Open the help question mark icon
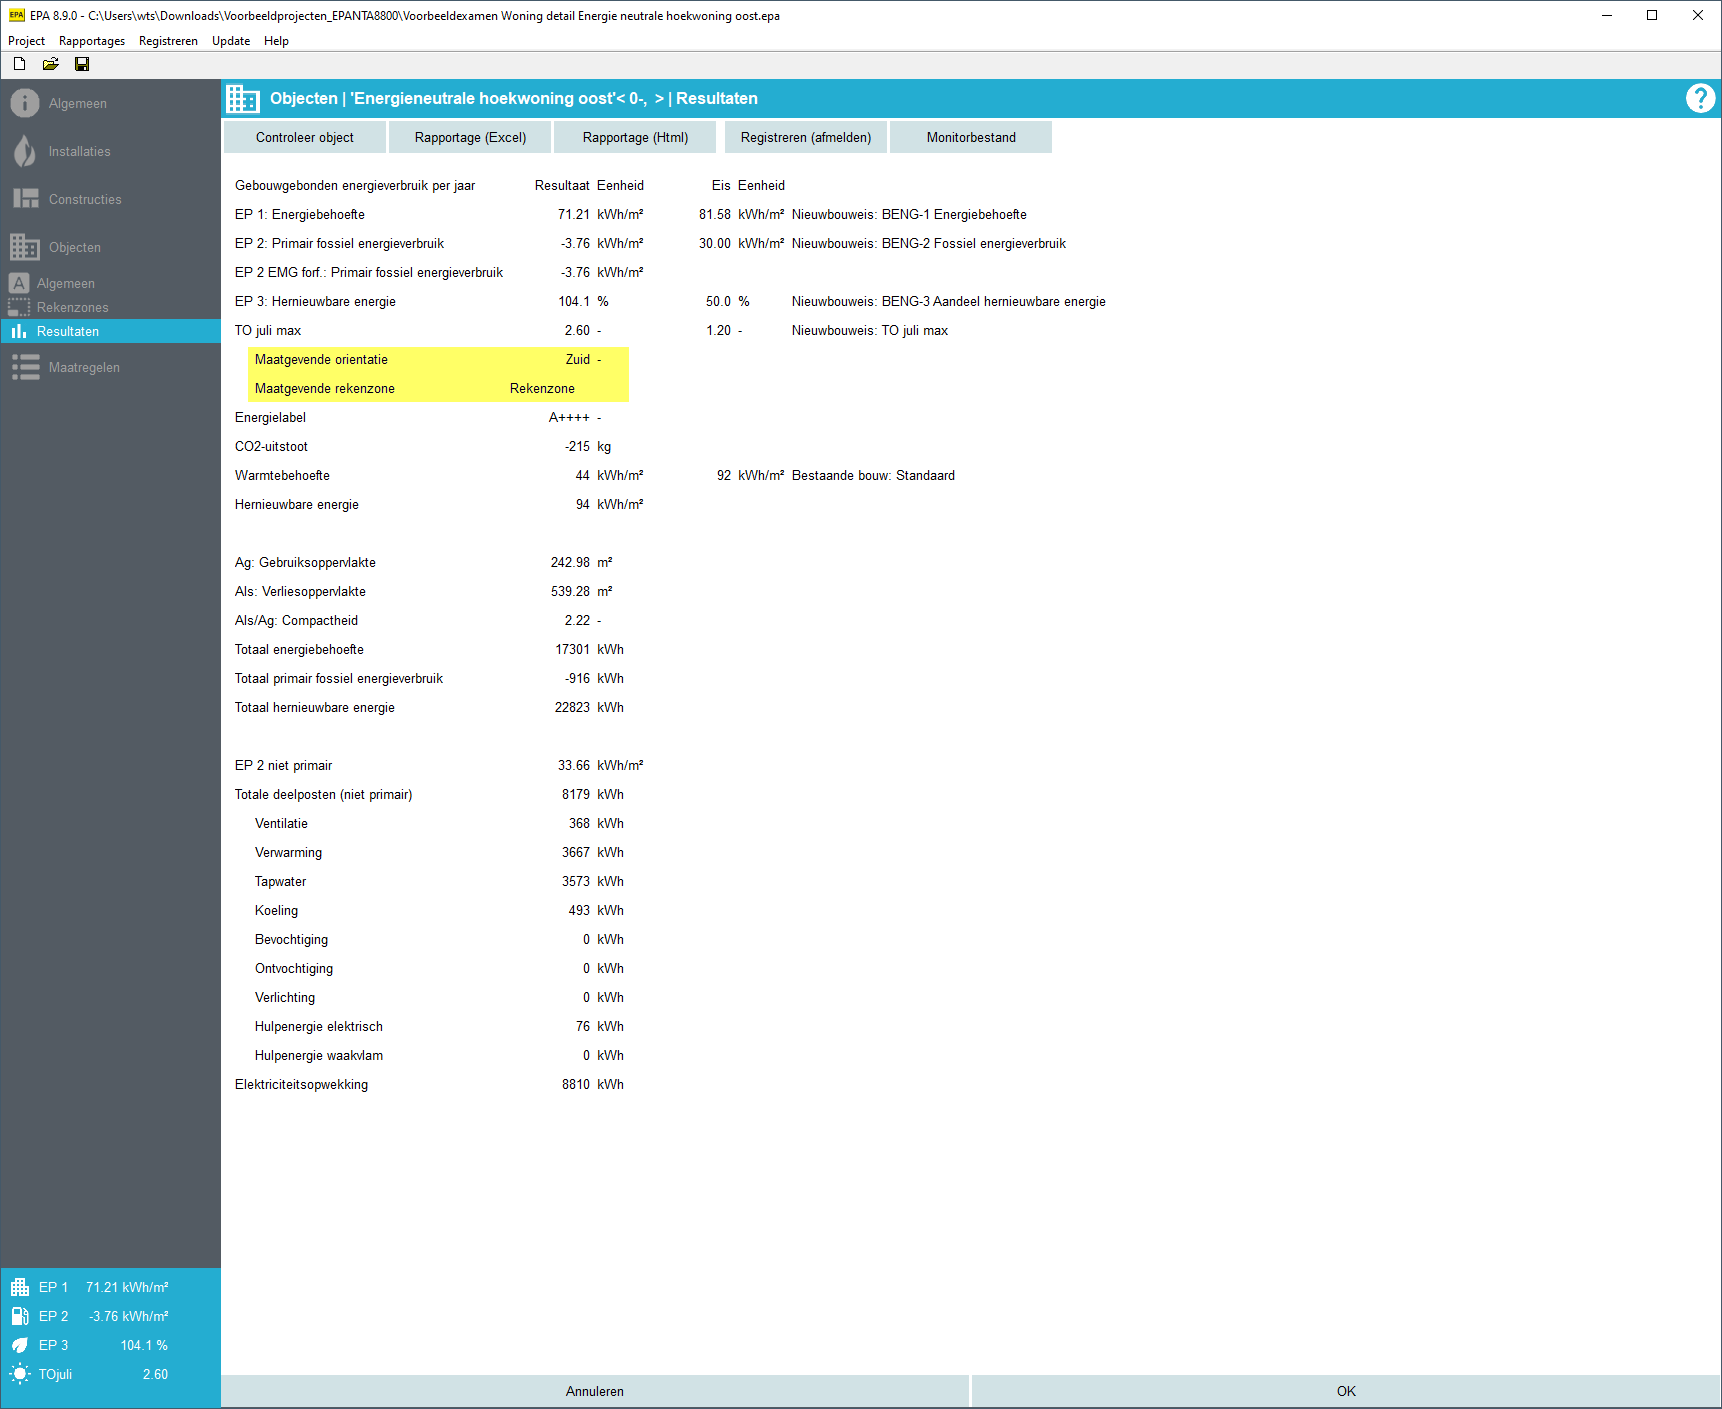 coord(1700,98)
